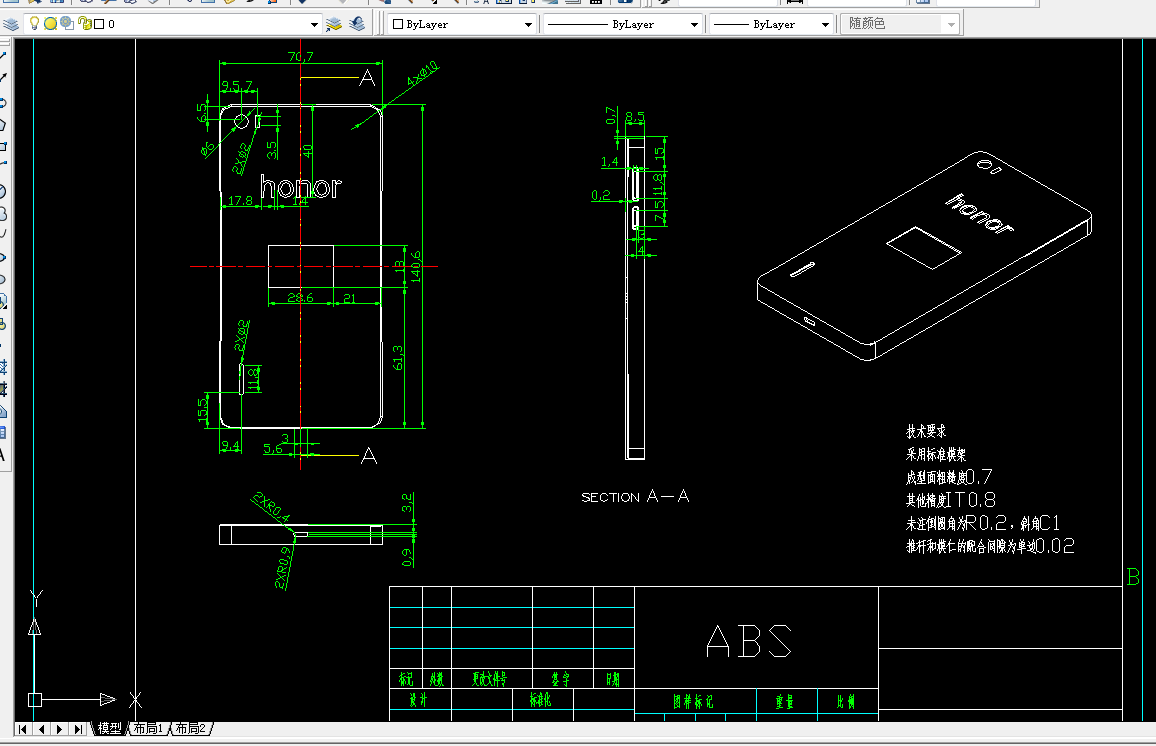Click the Layer Previous icon
The width and height of the screenshot is (1156, 746).
[x=358, y=24]
